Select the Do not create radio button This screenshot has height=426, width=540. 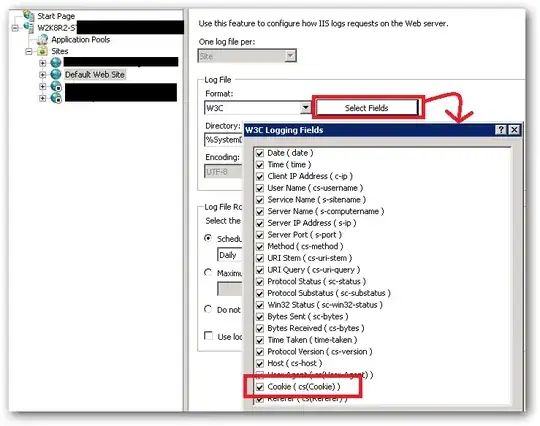(208, 309)
